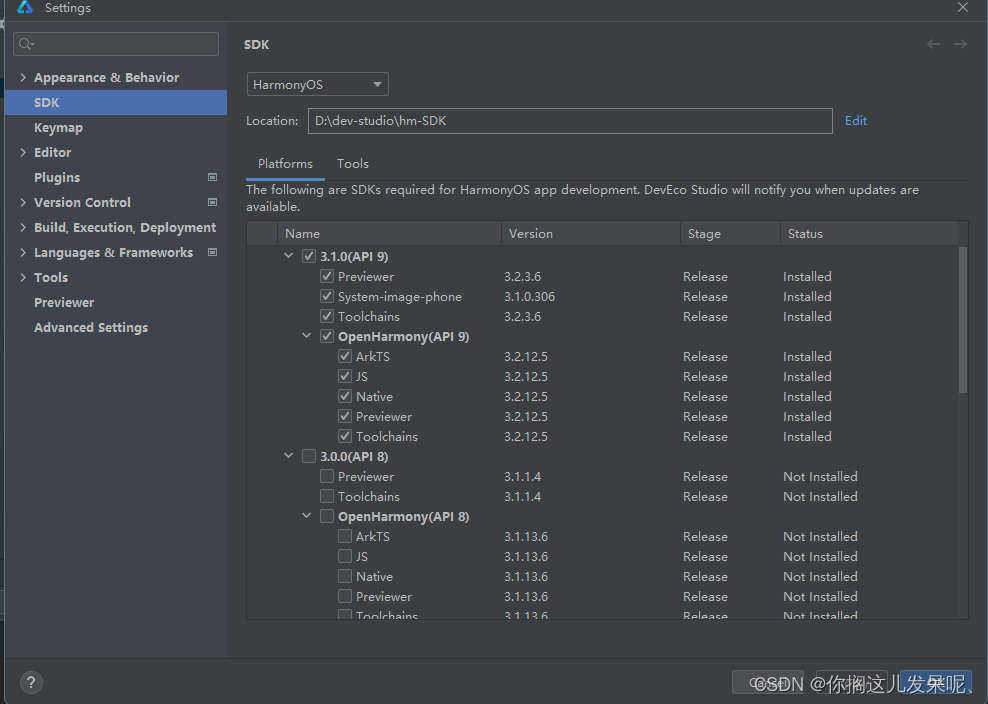The image size is (988, 704).
Task: Toggle the OpenHarmony(API 9) checkbox
Action: pyautogui.click(x=326, y=337)
